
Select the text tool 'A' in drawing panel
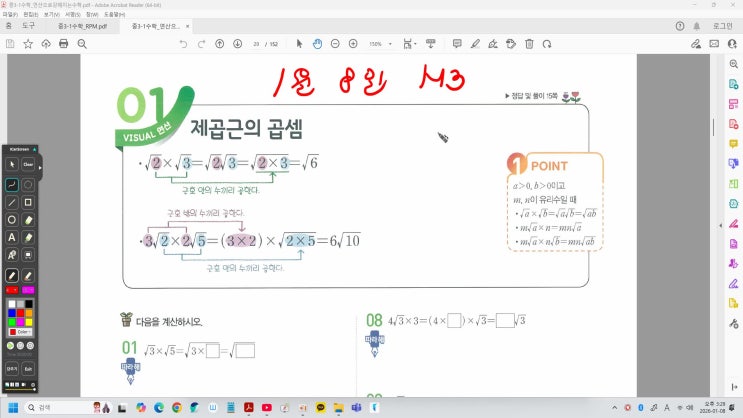pos(12,238)
